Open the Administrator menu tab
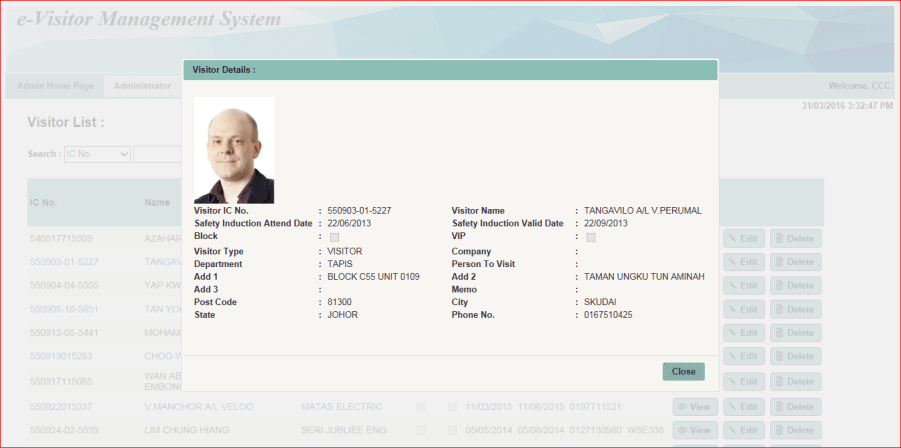 pos(142,86)
